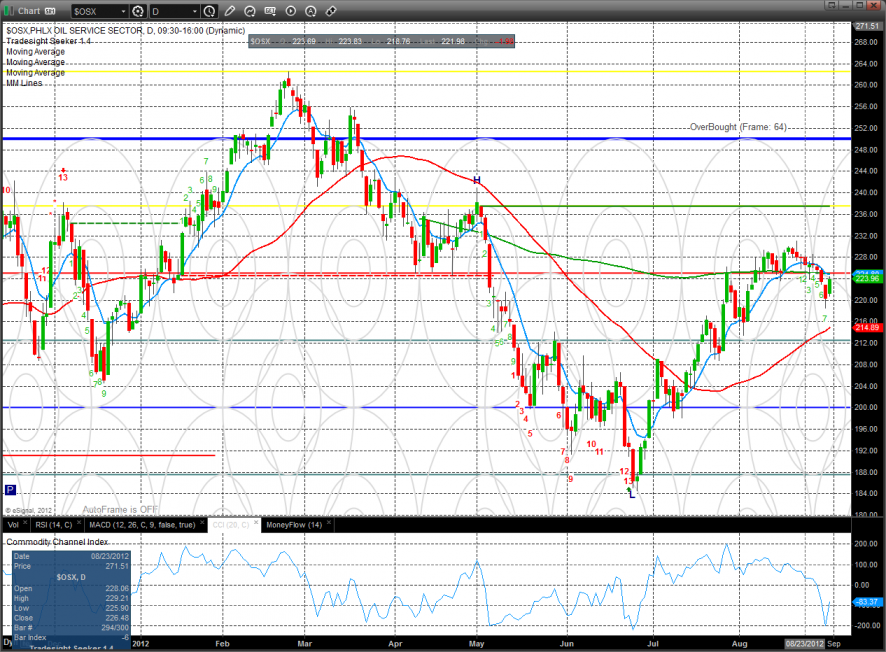This screenshot has height=652, width=886.
Task: Switch to the MoneyFlow (14) tab
Action: click(292, 524)
